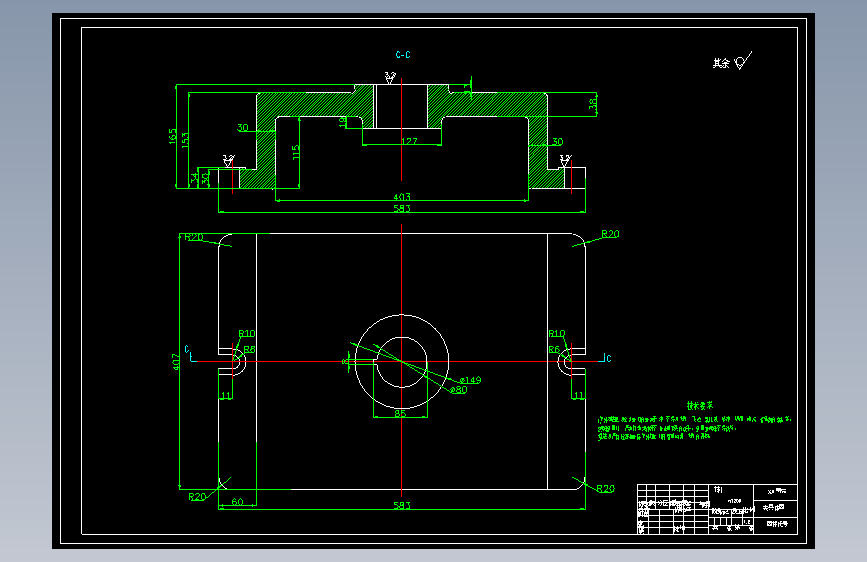Image resolution: width=867 pixels, height=562 pixels.
Task: Click the right 11 slot dimension
Action: coord(578,395)
